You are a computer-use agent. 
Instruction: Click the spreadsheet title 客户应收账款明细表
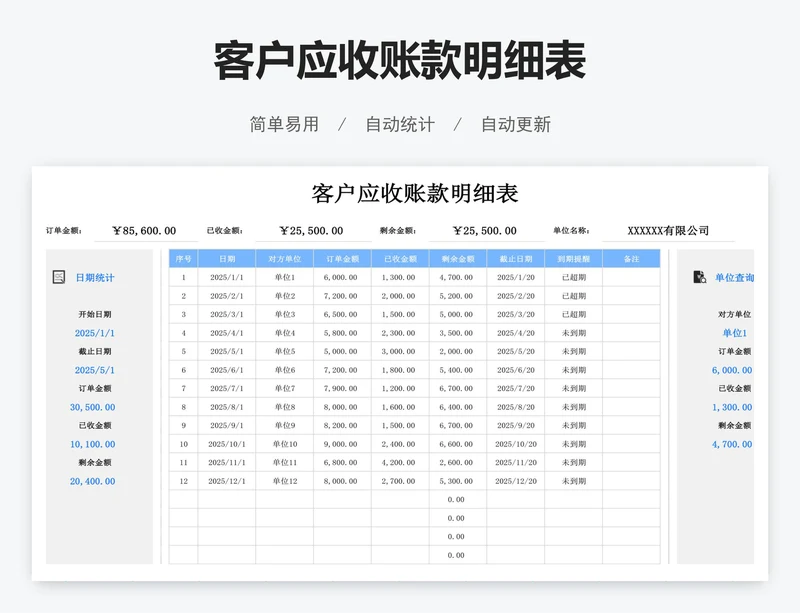[415, 194]
